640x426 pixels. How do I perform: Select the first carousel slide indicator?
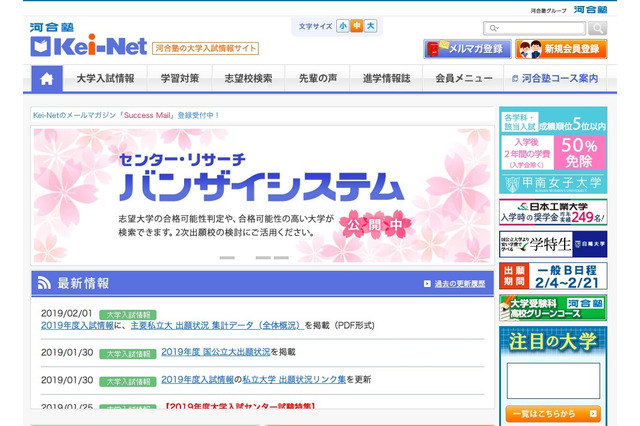(227, 257)
